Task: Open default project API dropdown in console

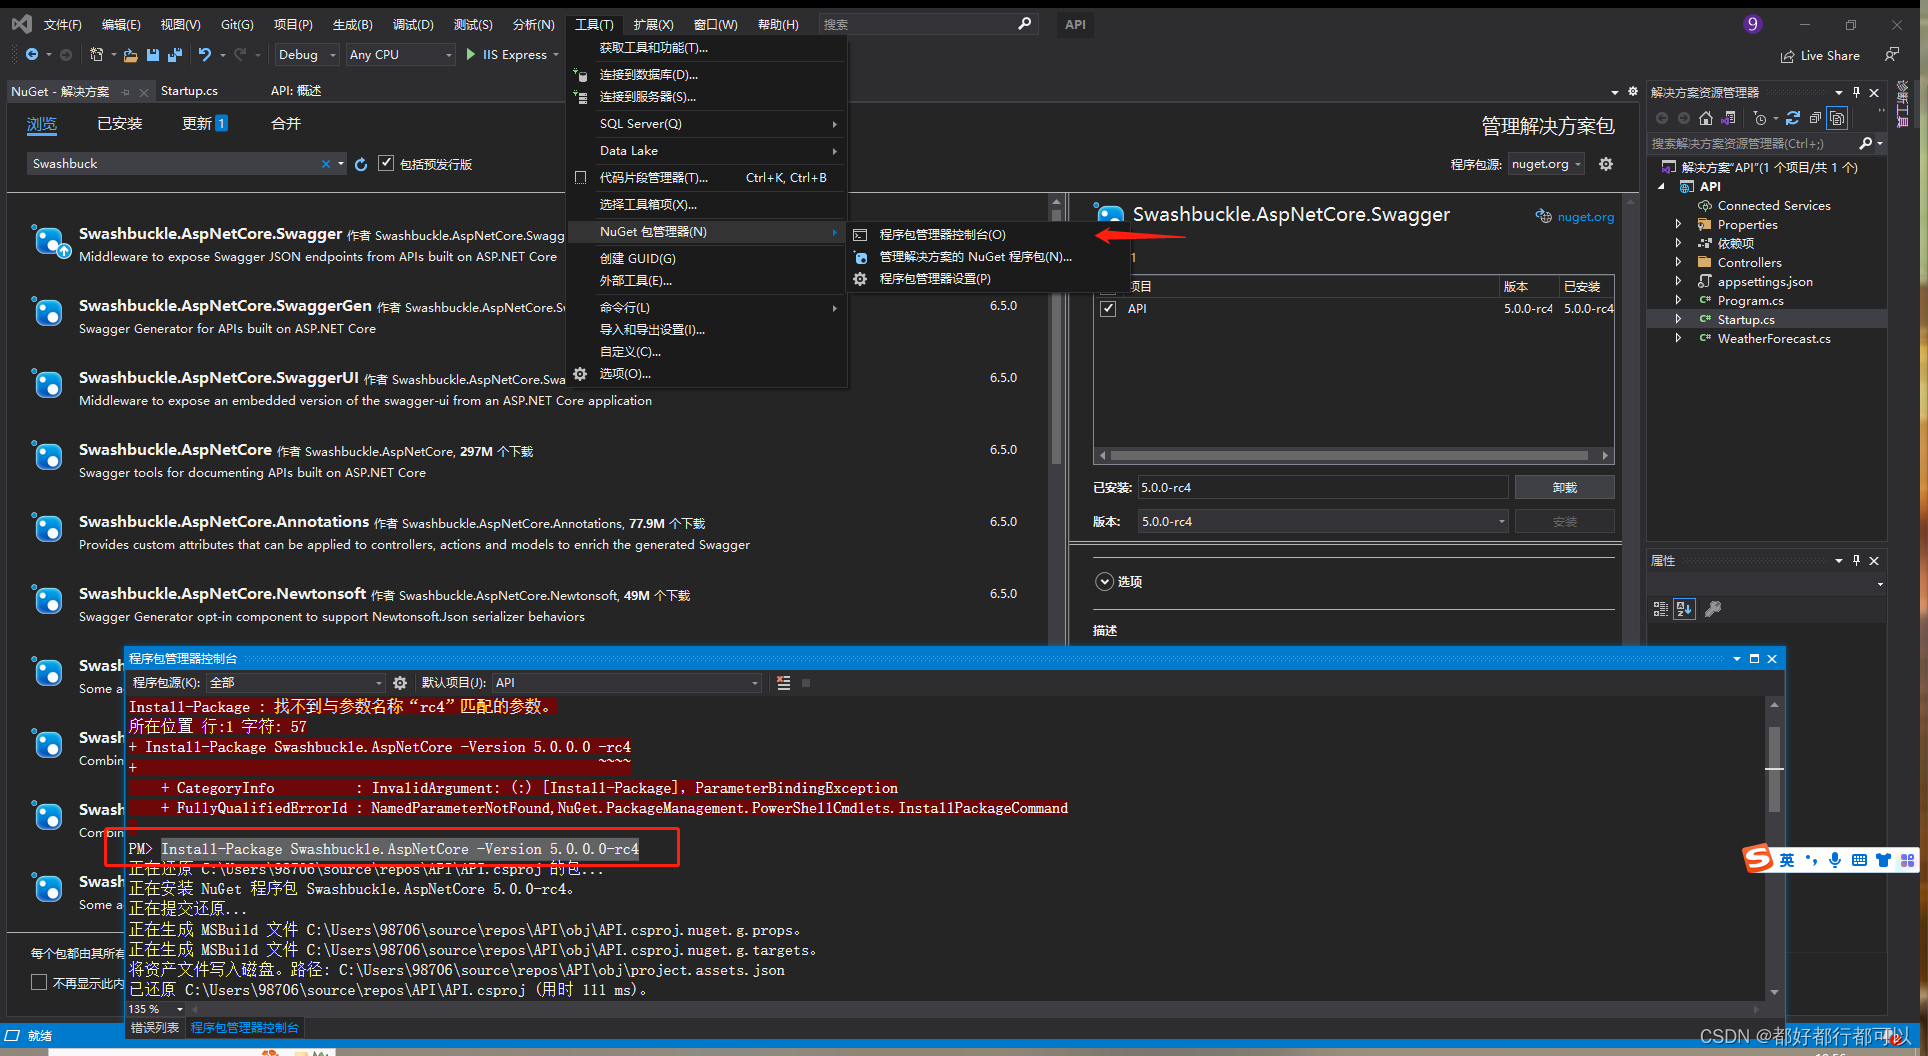Action: pos(627,683)
